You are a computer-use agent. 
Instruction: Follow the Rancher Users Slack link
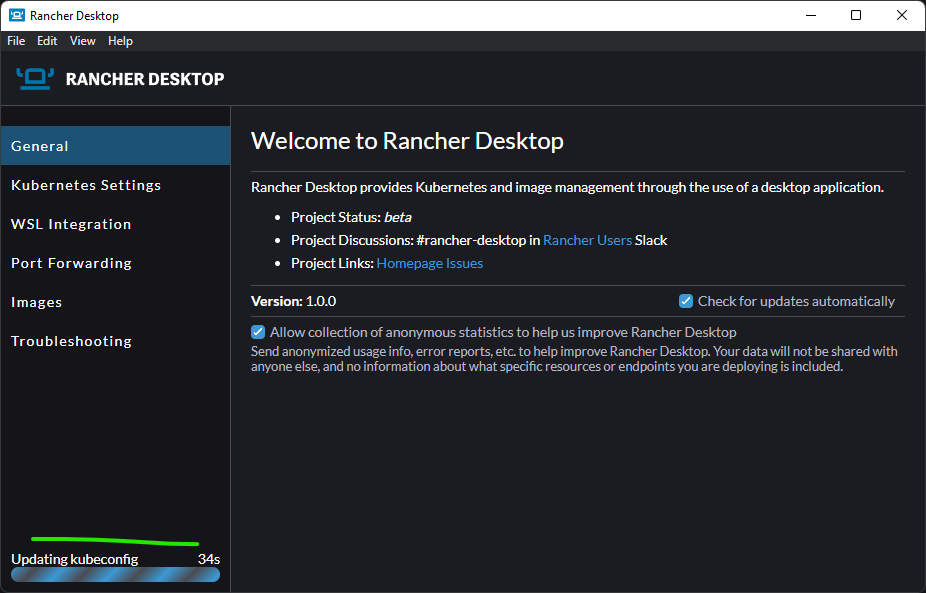(x=587, y=240)
